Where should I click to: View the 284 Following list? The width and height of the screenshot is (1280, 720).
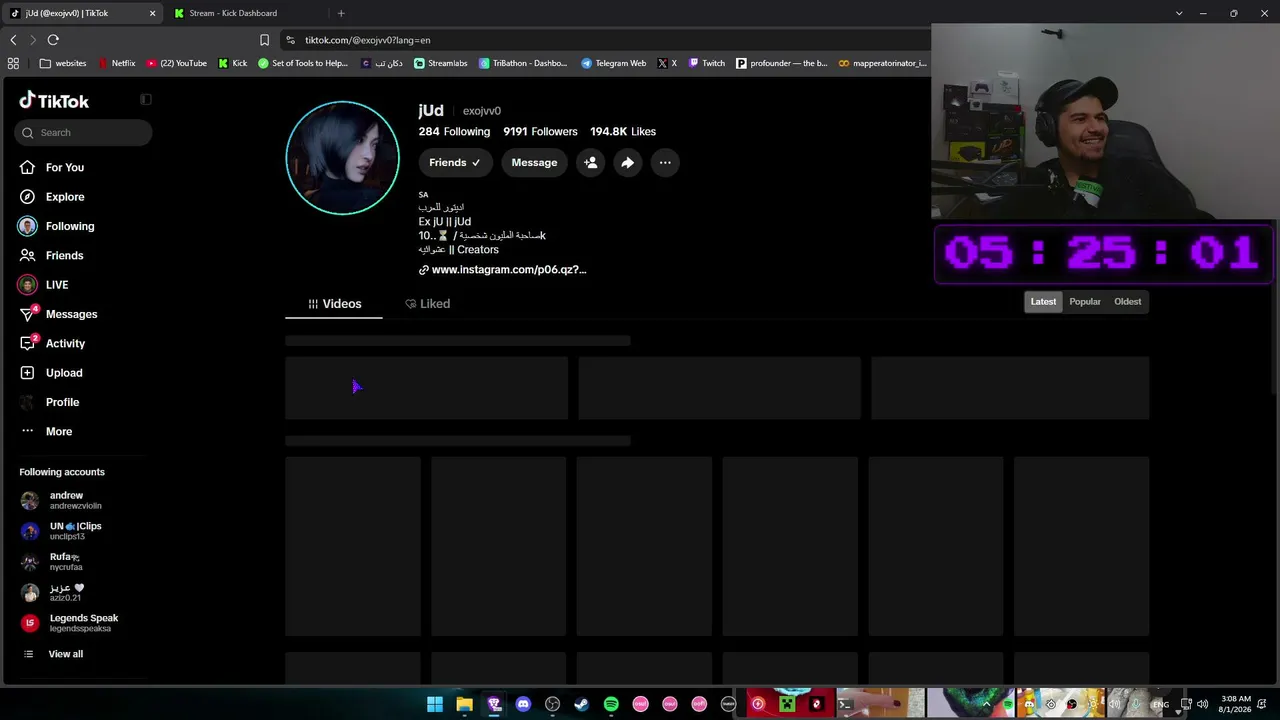pos(454,132)
